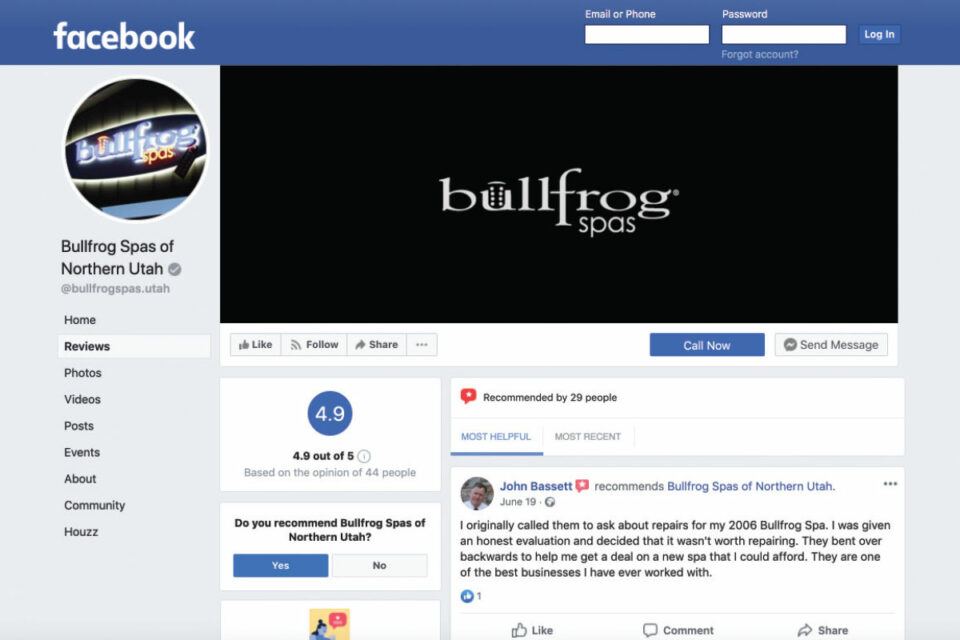The height and width of the screenshot is (640, 960).
Task: Click the globe privacy icon next to June 19
Action: click(x=550, y=502)
